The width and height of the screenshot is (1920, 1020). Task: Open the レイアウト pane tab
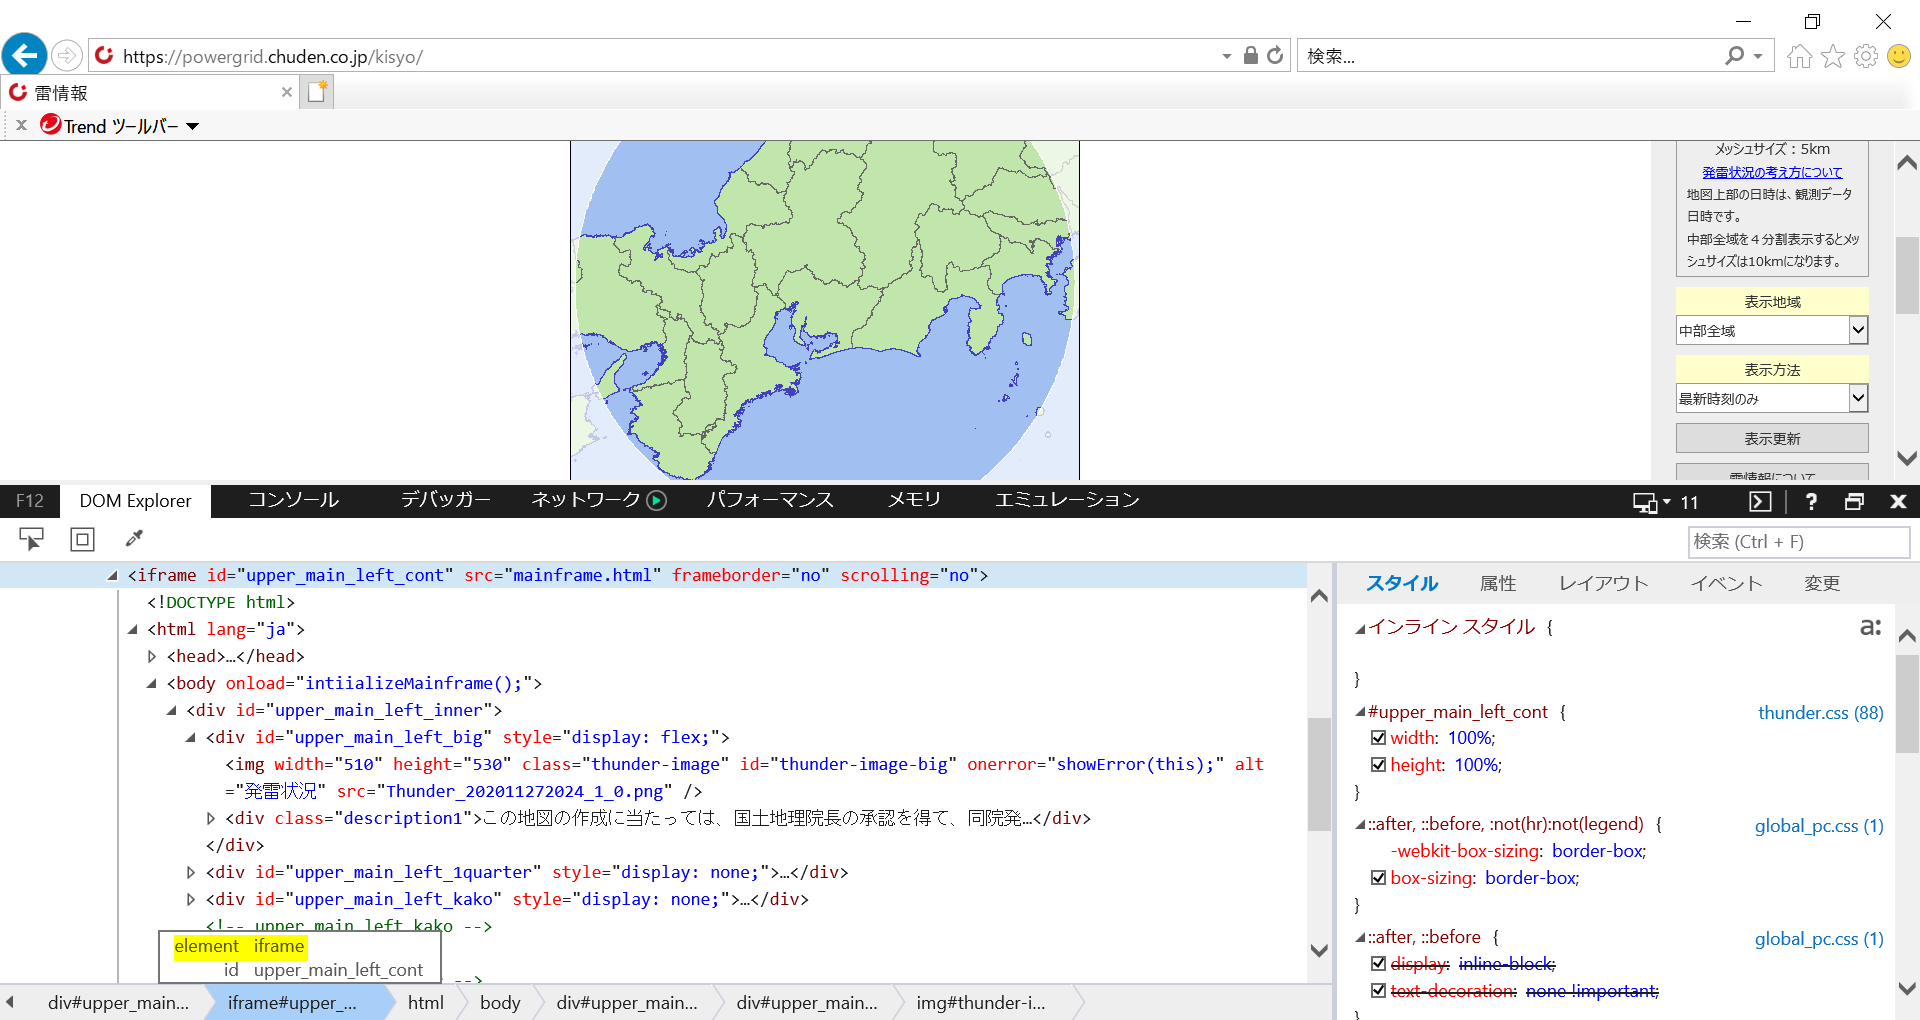[x=1603, y=584]
